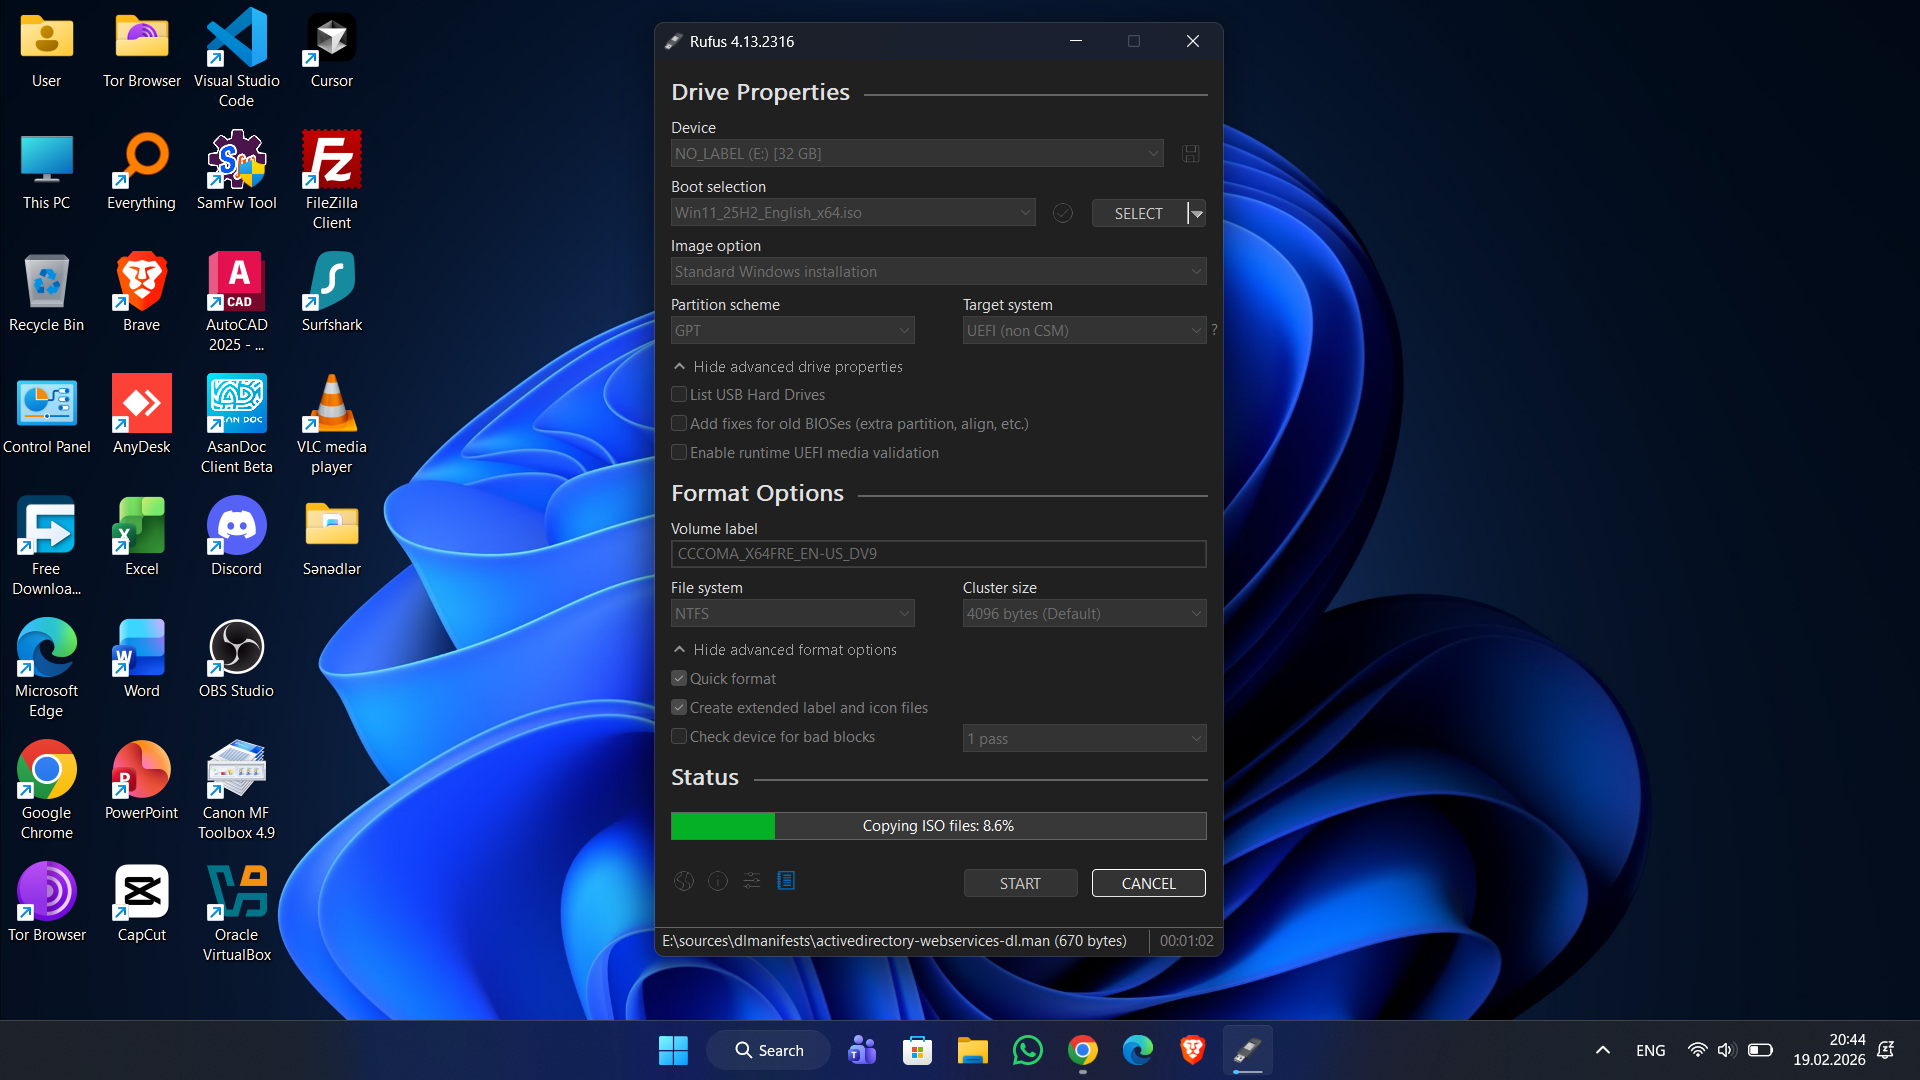Click the ENG language indicator
1920x1080 pixels.
pyautogui.click(x=1651, y=1050)
